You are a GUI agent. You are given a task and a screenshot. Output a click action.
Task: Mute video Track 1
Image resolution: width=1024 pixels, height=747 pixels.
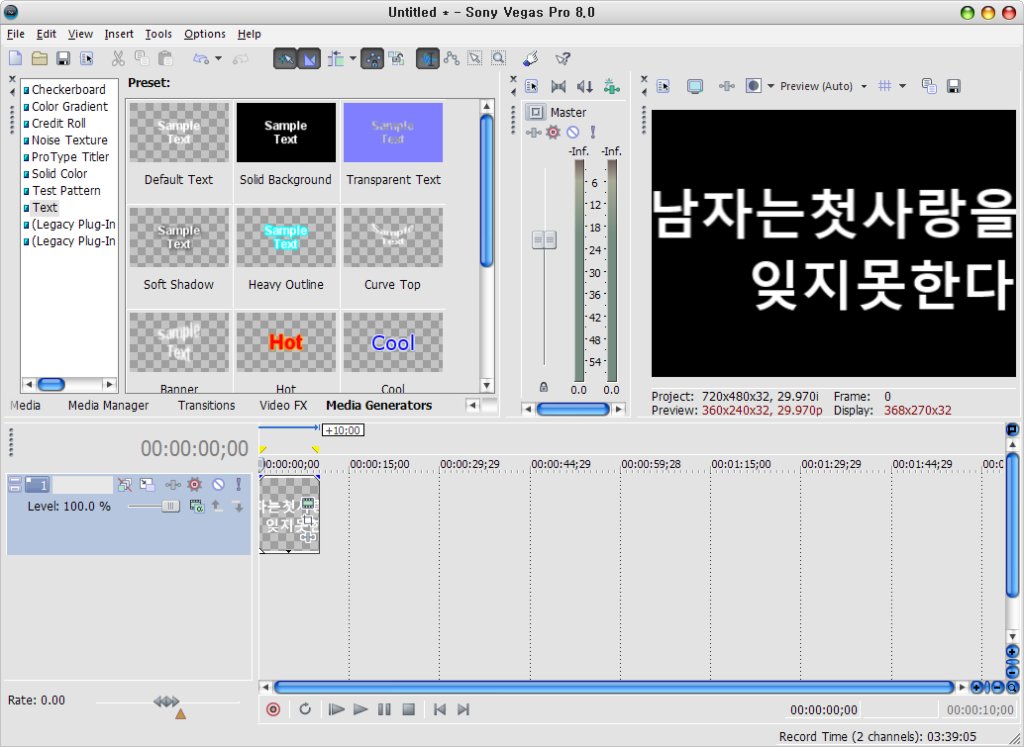(218, 485)
